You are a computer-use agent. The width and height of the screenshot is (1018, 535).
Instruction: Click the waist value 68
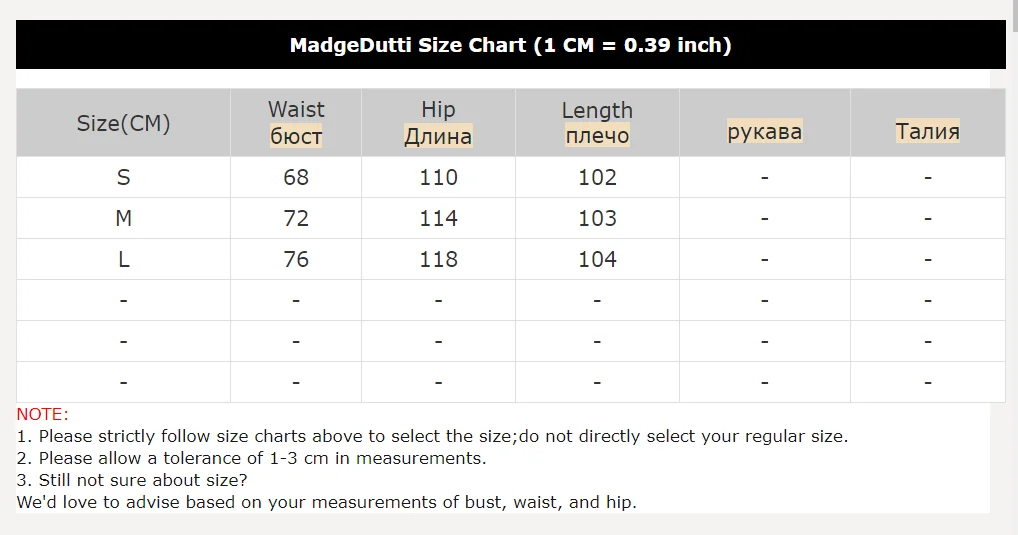coord(296,177)
